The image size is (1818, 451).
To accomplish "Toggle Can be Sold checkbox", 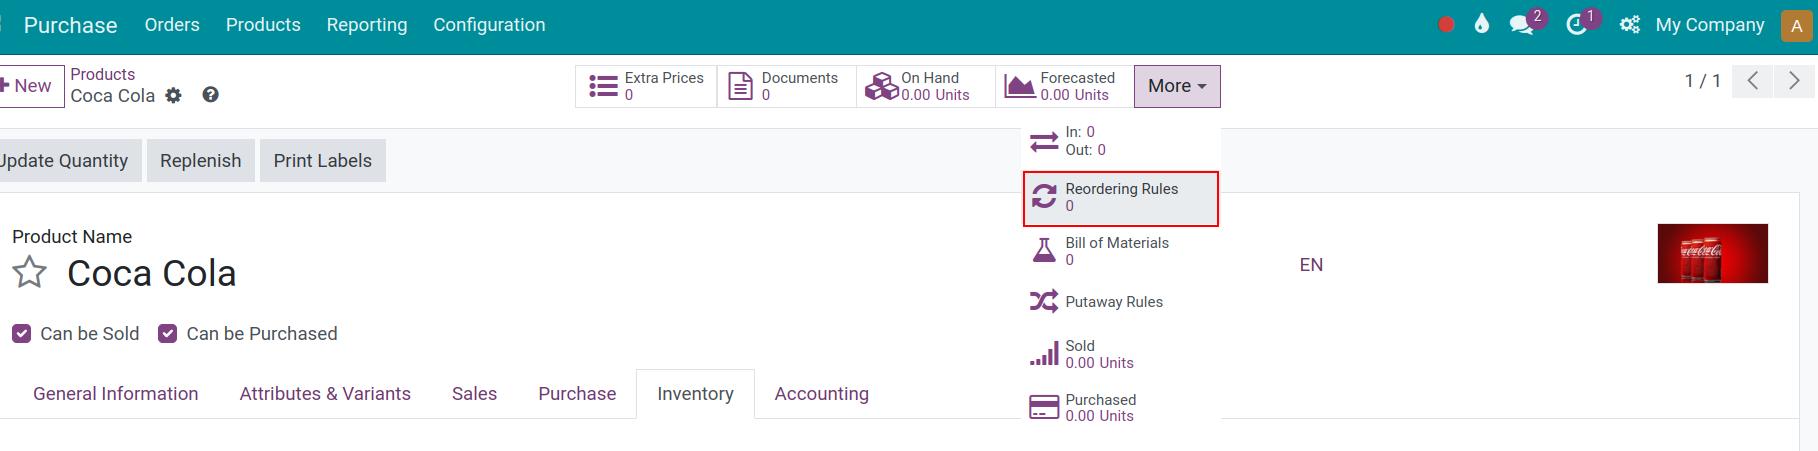I will click(22, 334).
